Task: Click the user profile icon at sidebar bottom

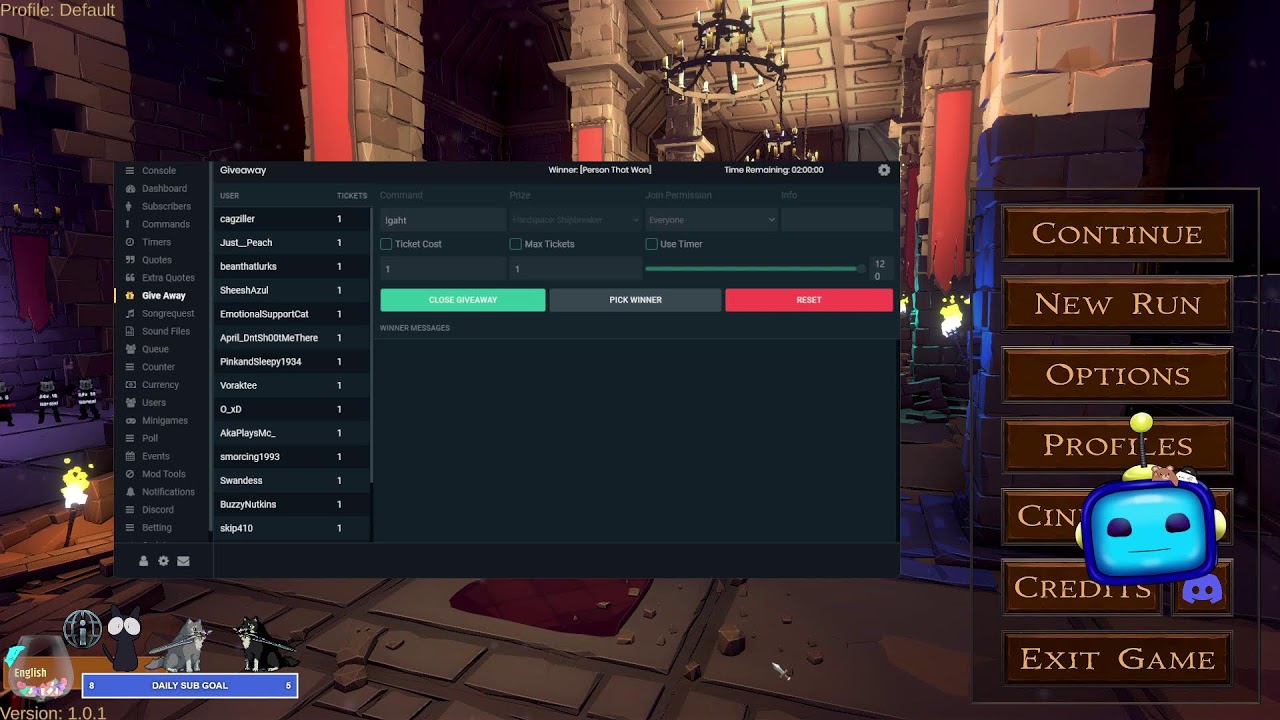Action: coord(144,561)
